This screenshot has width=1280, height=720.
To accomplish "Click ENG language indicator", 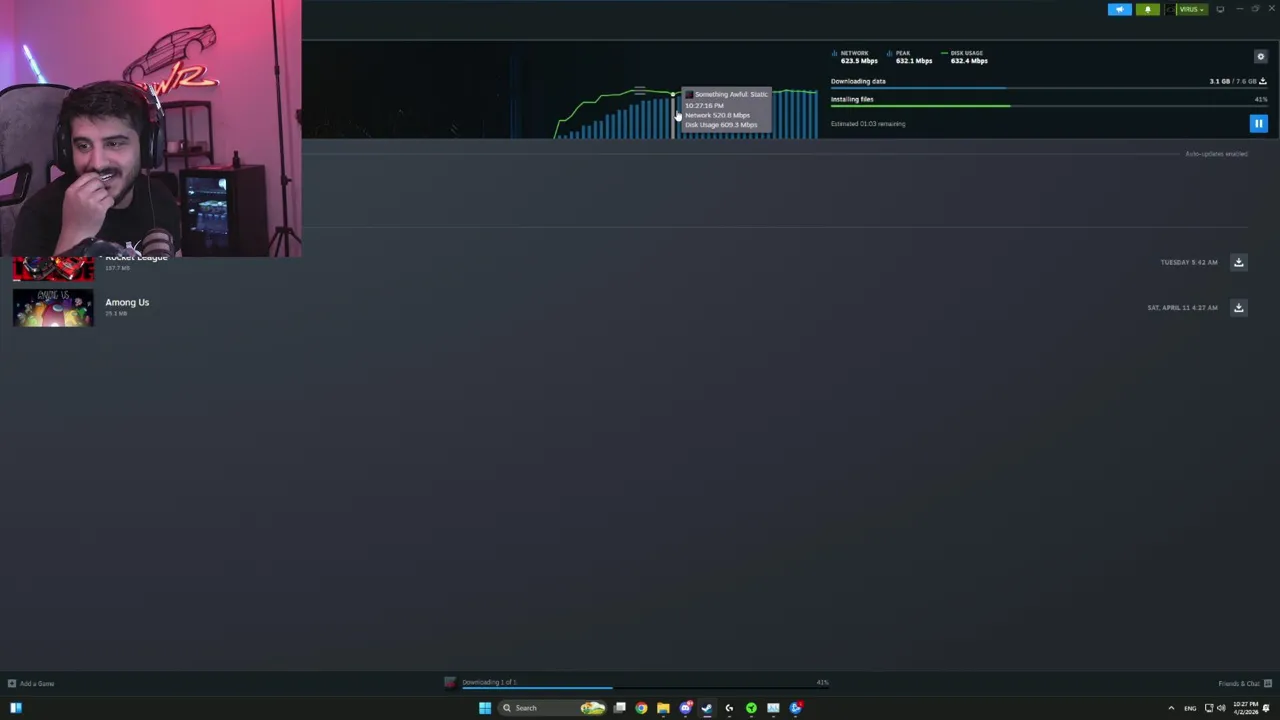I will point(1190,708).
